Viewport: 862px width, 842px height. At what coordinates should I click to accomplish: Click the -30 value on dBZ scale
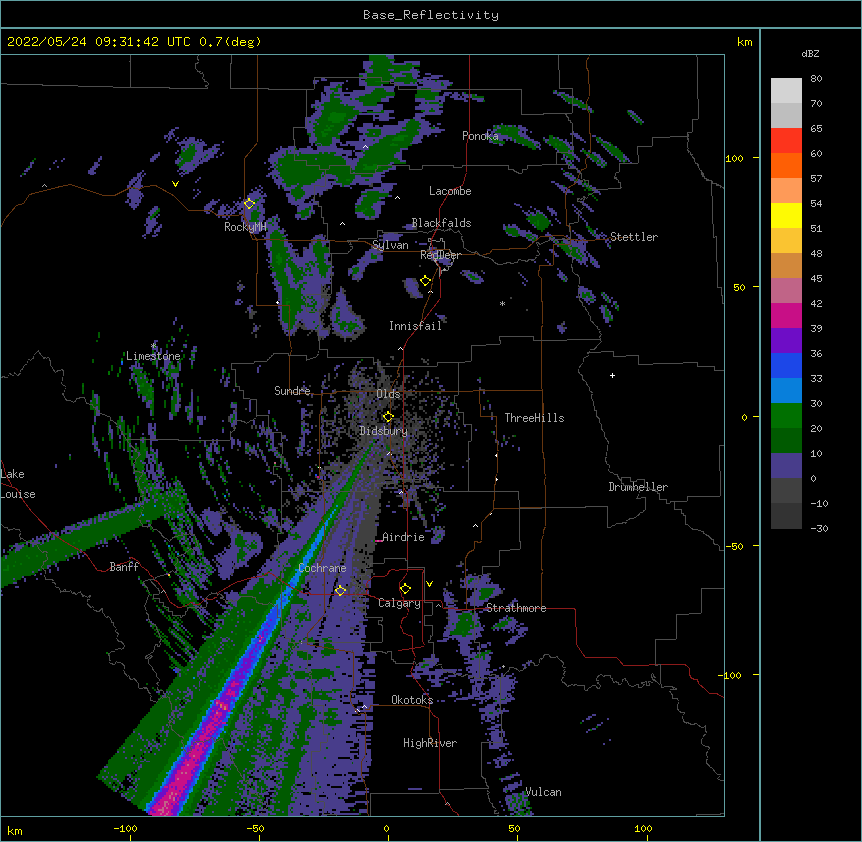coord(819,529)
